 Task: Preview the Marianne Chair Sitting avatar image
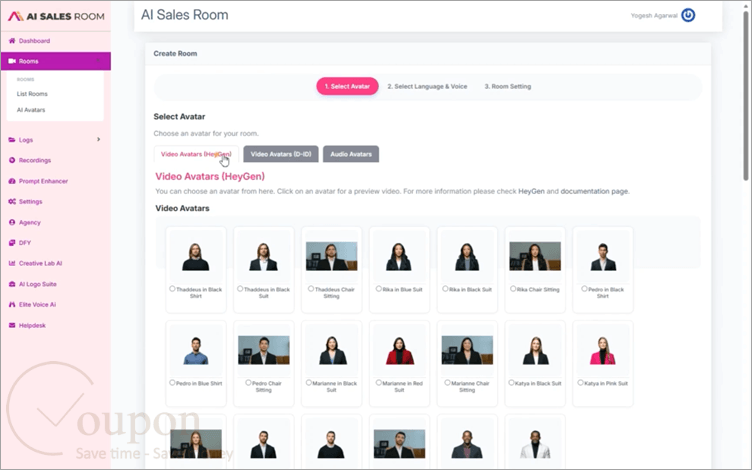pyautogui.click(x=467, y=350)
